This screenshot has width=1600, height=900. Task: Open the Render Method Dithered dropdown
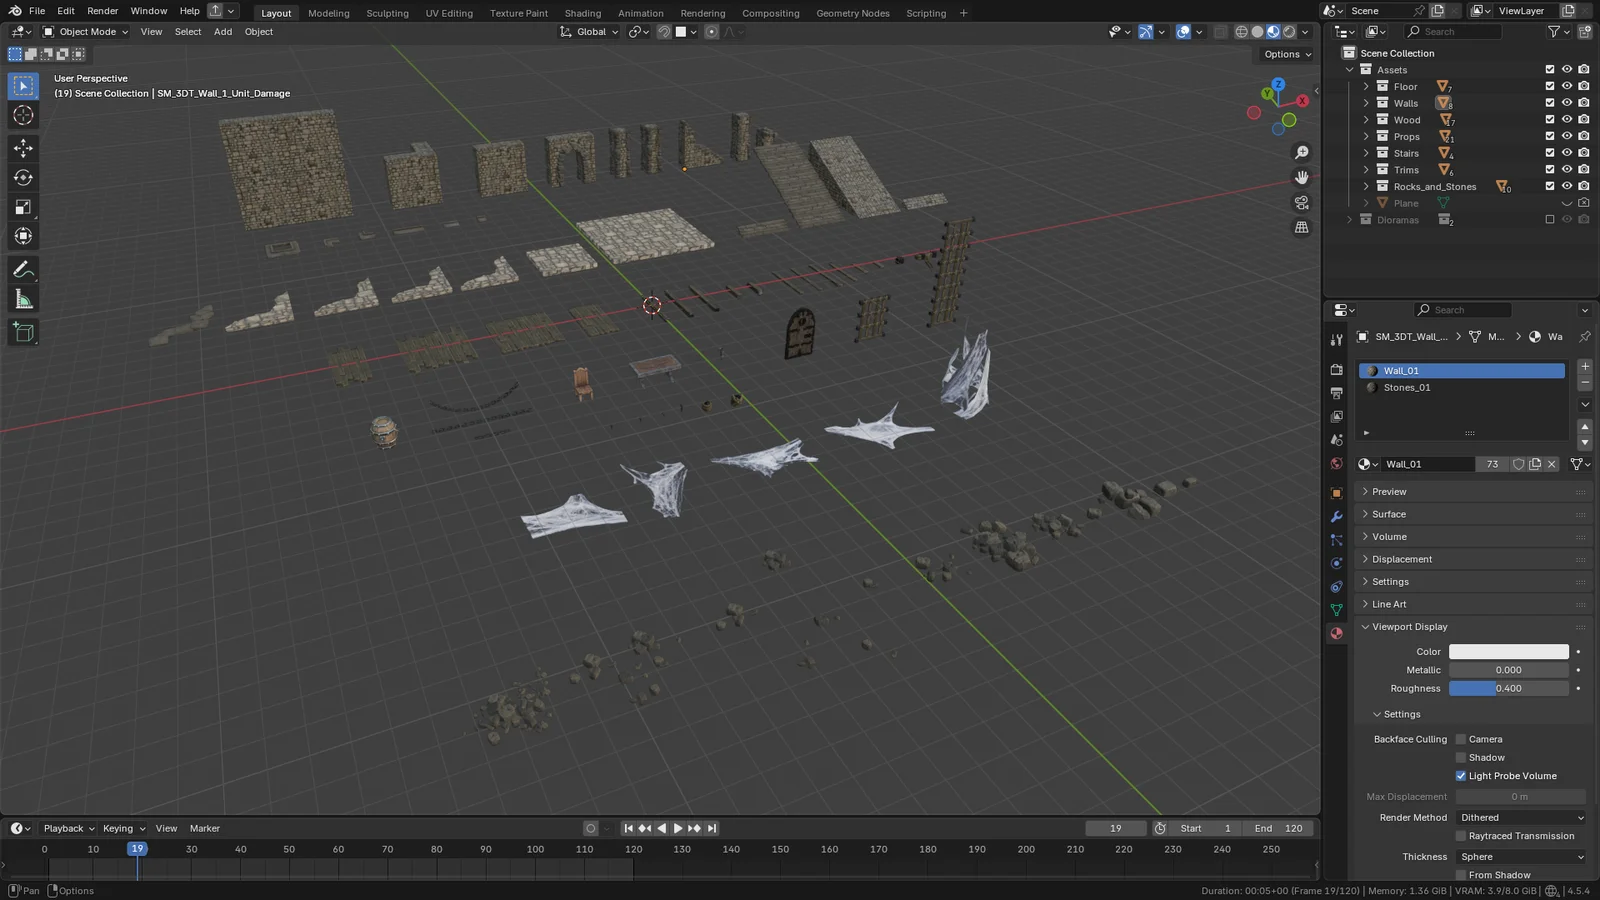tap(1520, 817)
